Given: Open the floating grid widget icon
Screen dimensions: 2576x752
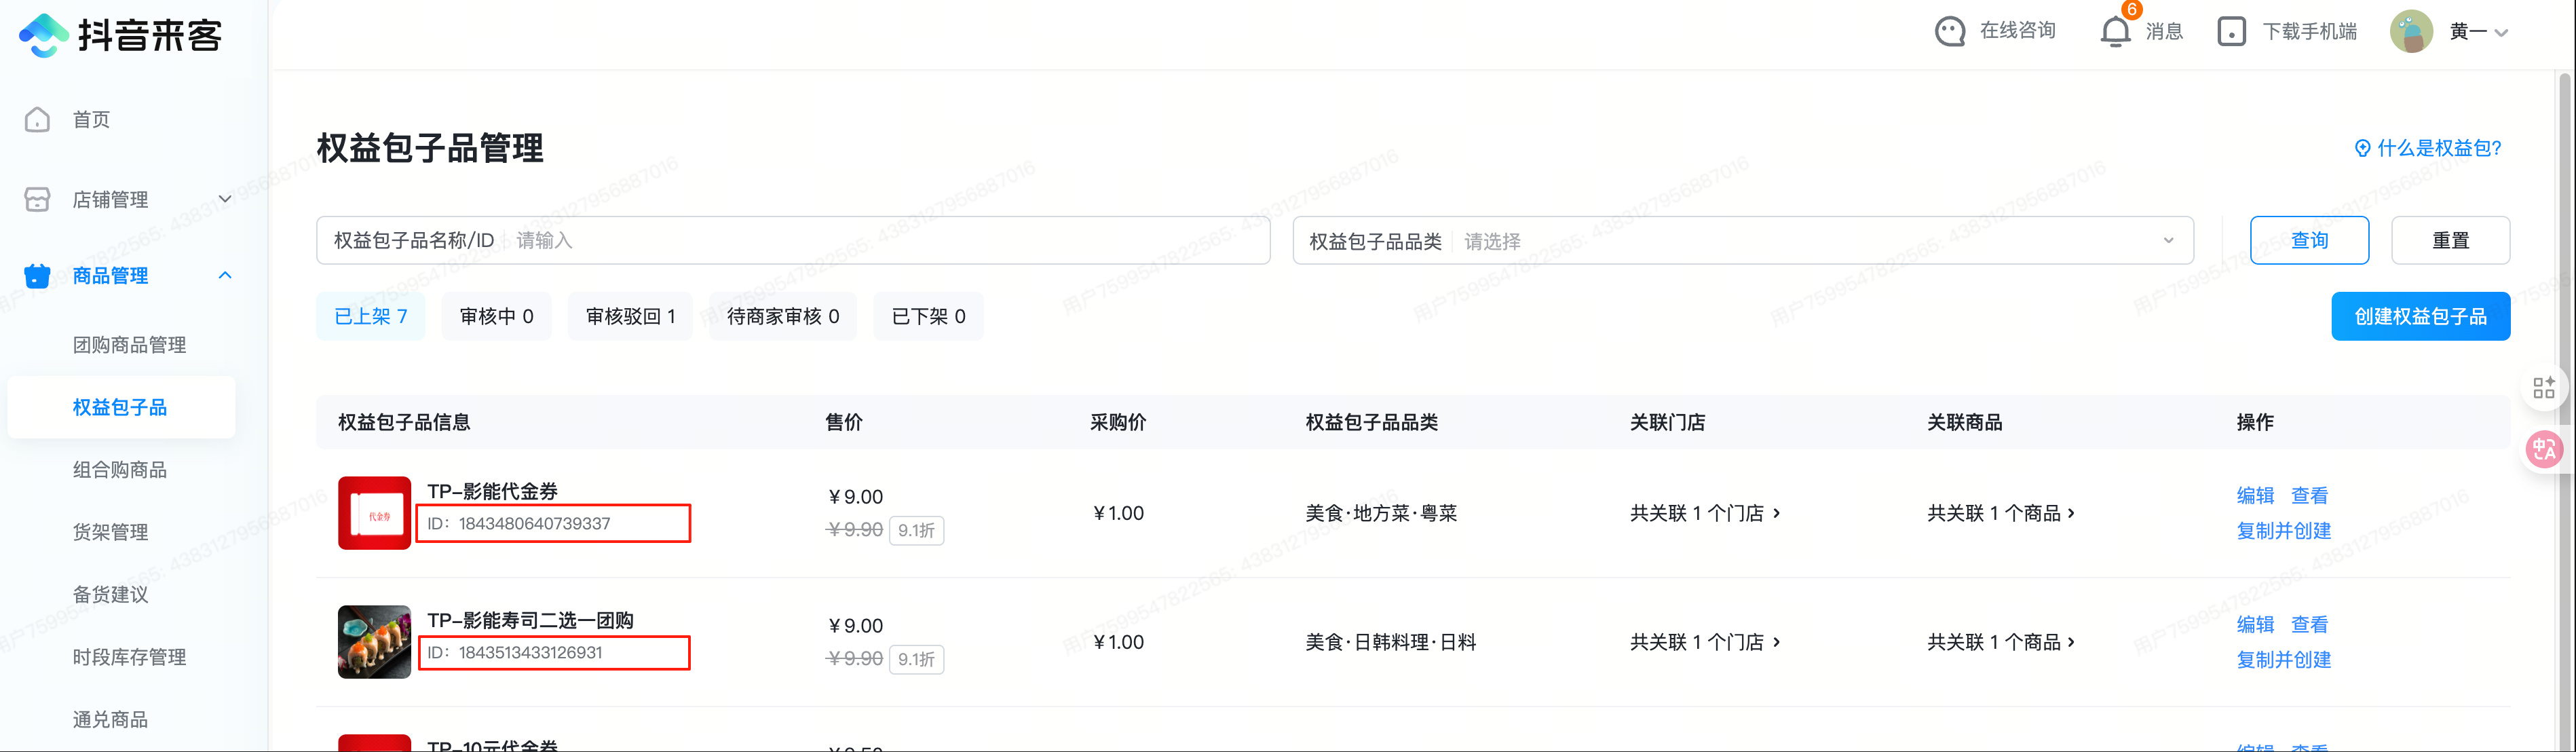Looking at the screenshot, I should point(2544,388).
